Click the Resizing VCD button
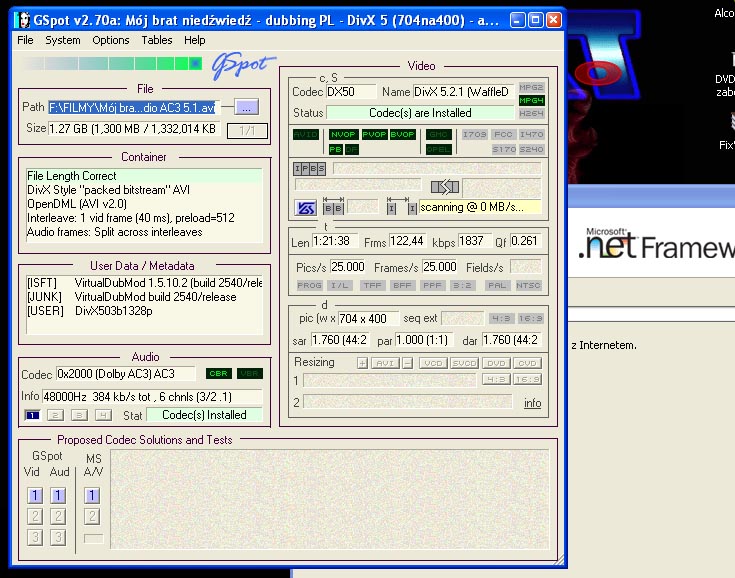735x578 pixels. pyautogui.click(x=433, y=363)
